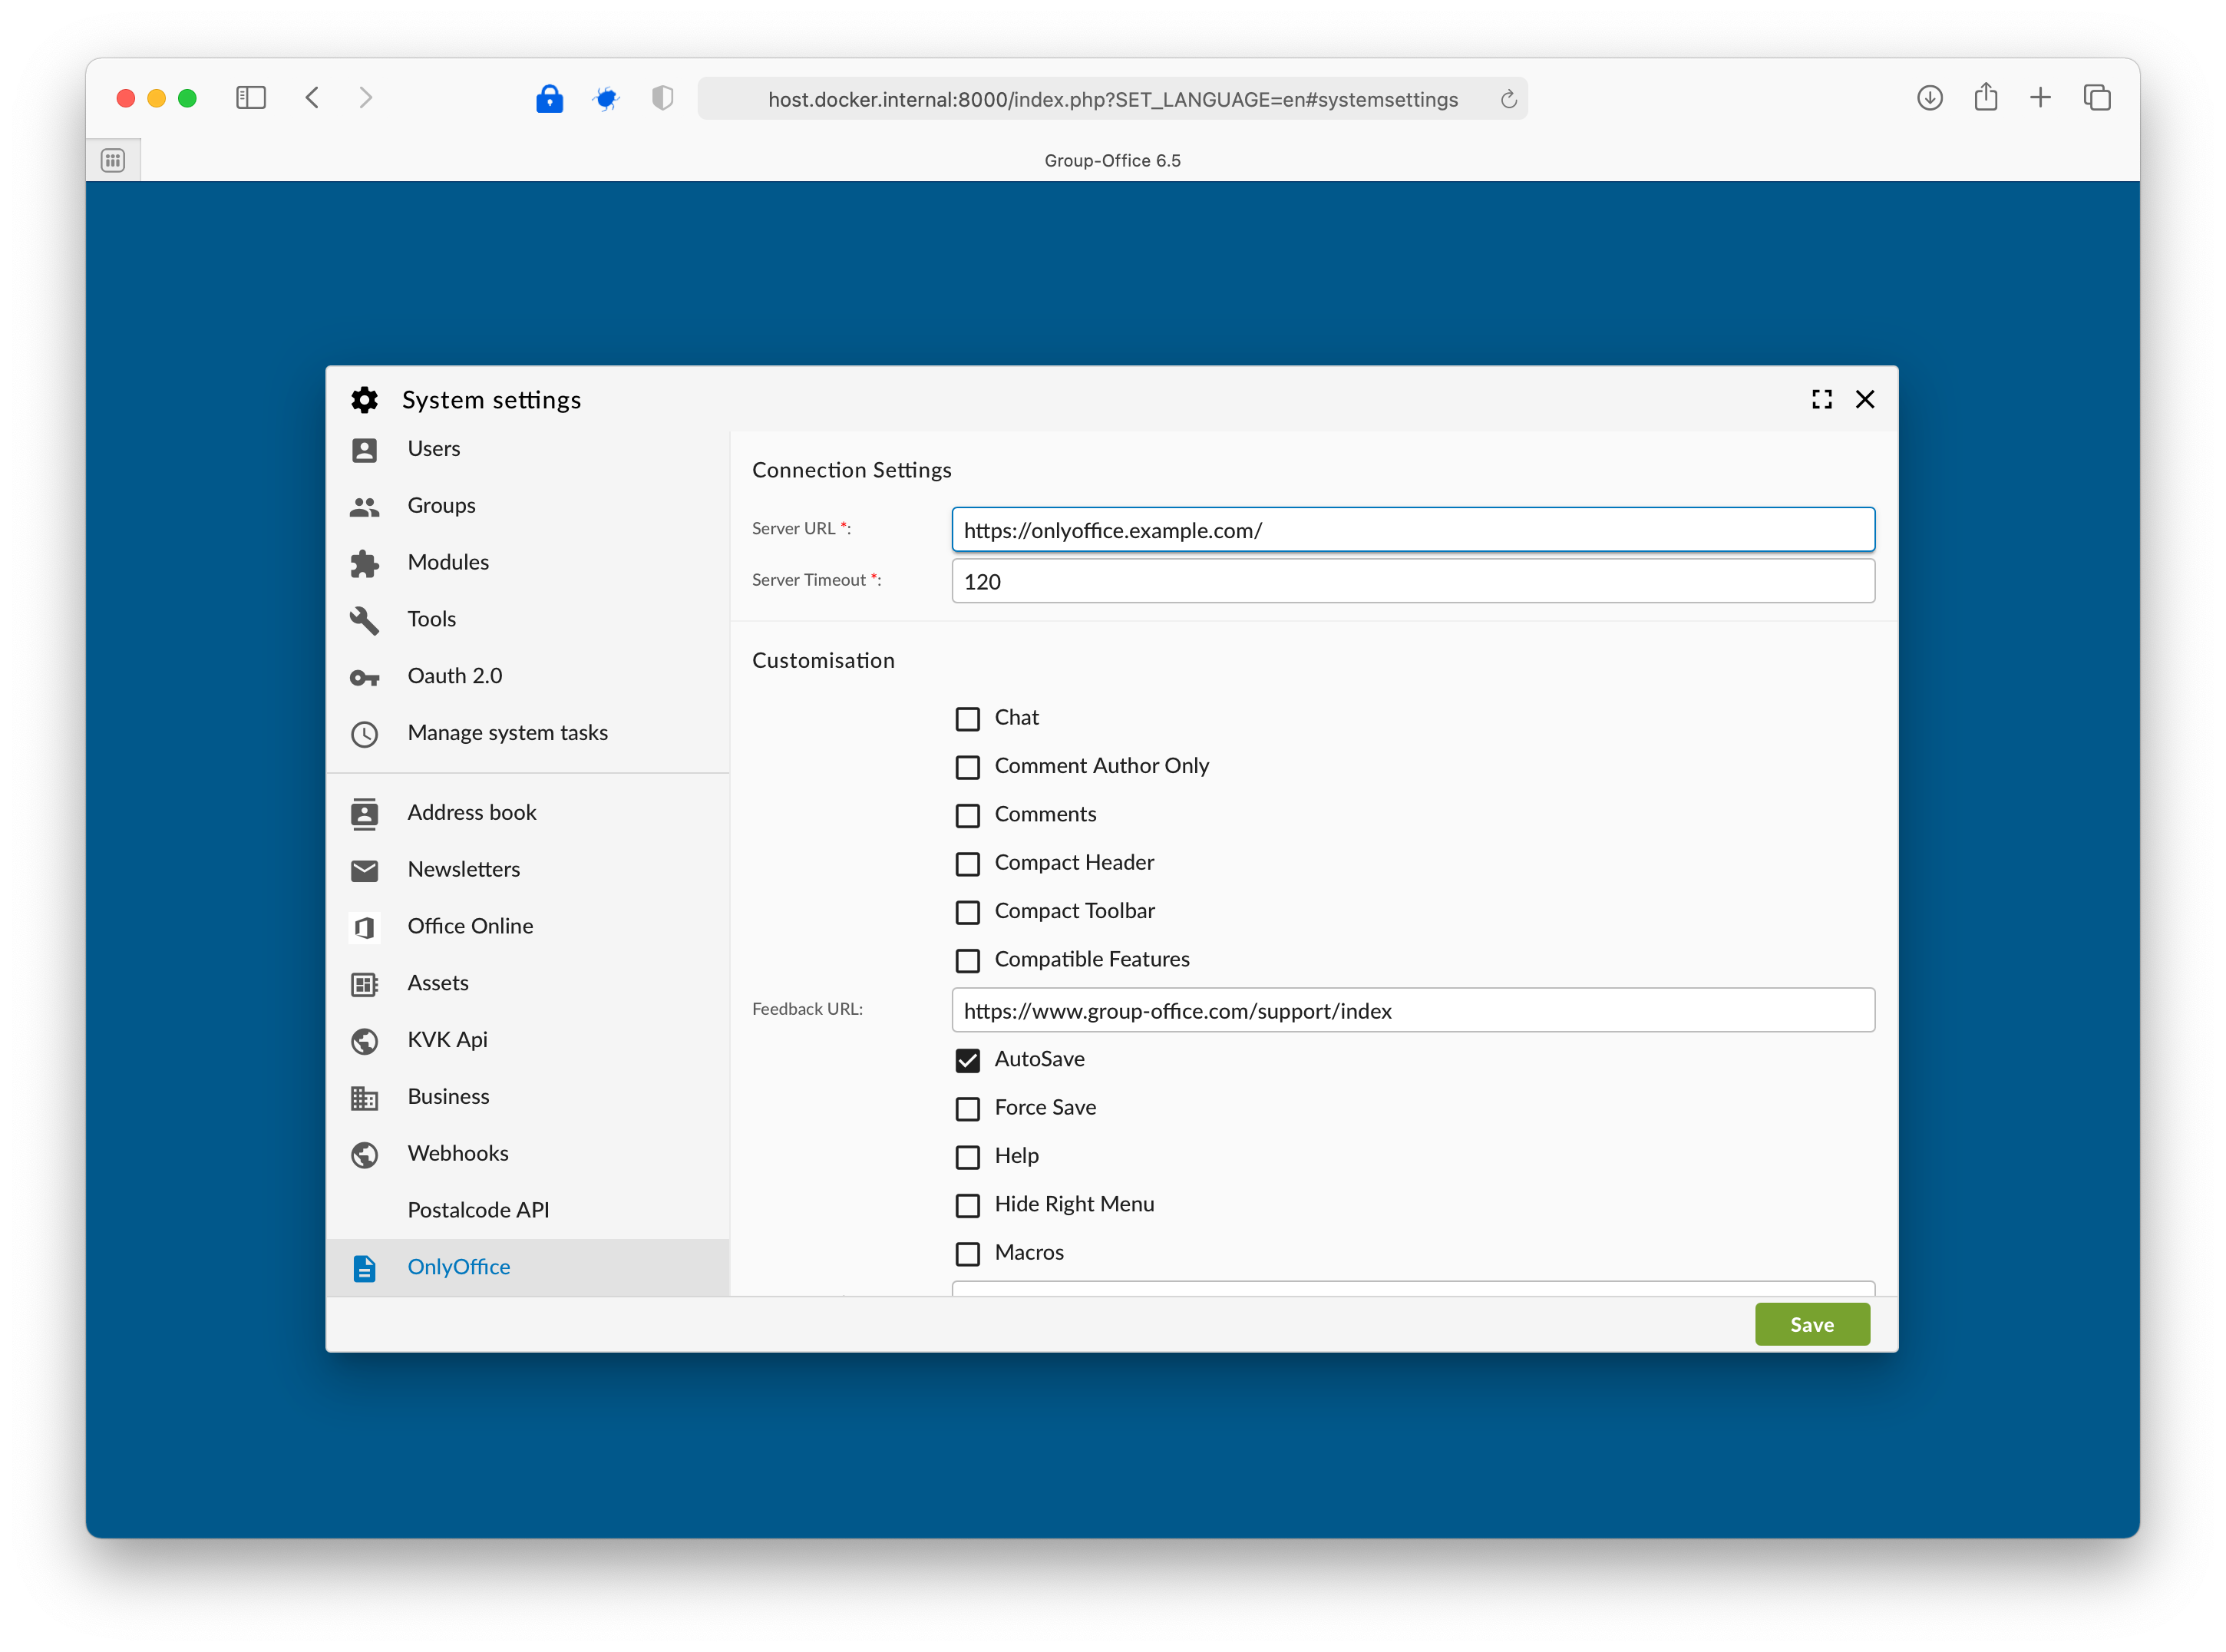Enable the Hide Right Menu checkbox
The width and height of the screenshot is (2226, 1652).
[x=967, y=1206]
